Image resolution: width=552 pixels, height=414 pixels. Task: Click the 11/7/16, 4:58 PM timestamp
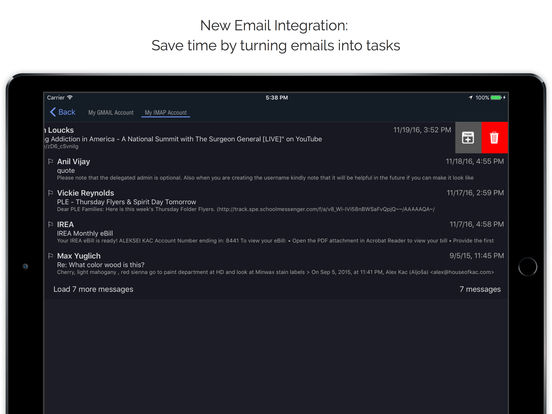(x=477, y=224)
